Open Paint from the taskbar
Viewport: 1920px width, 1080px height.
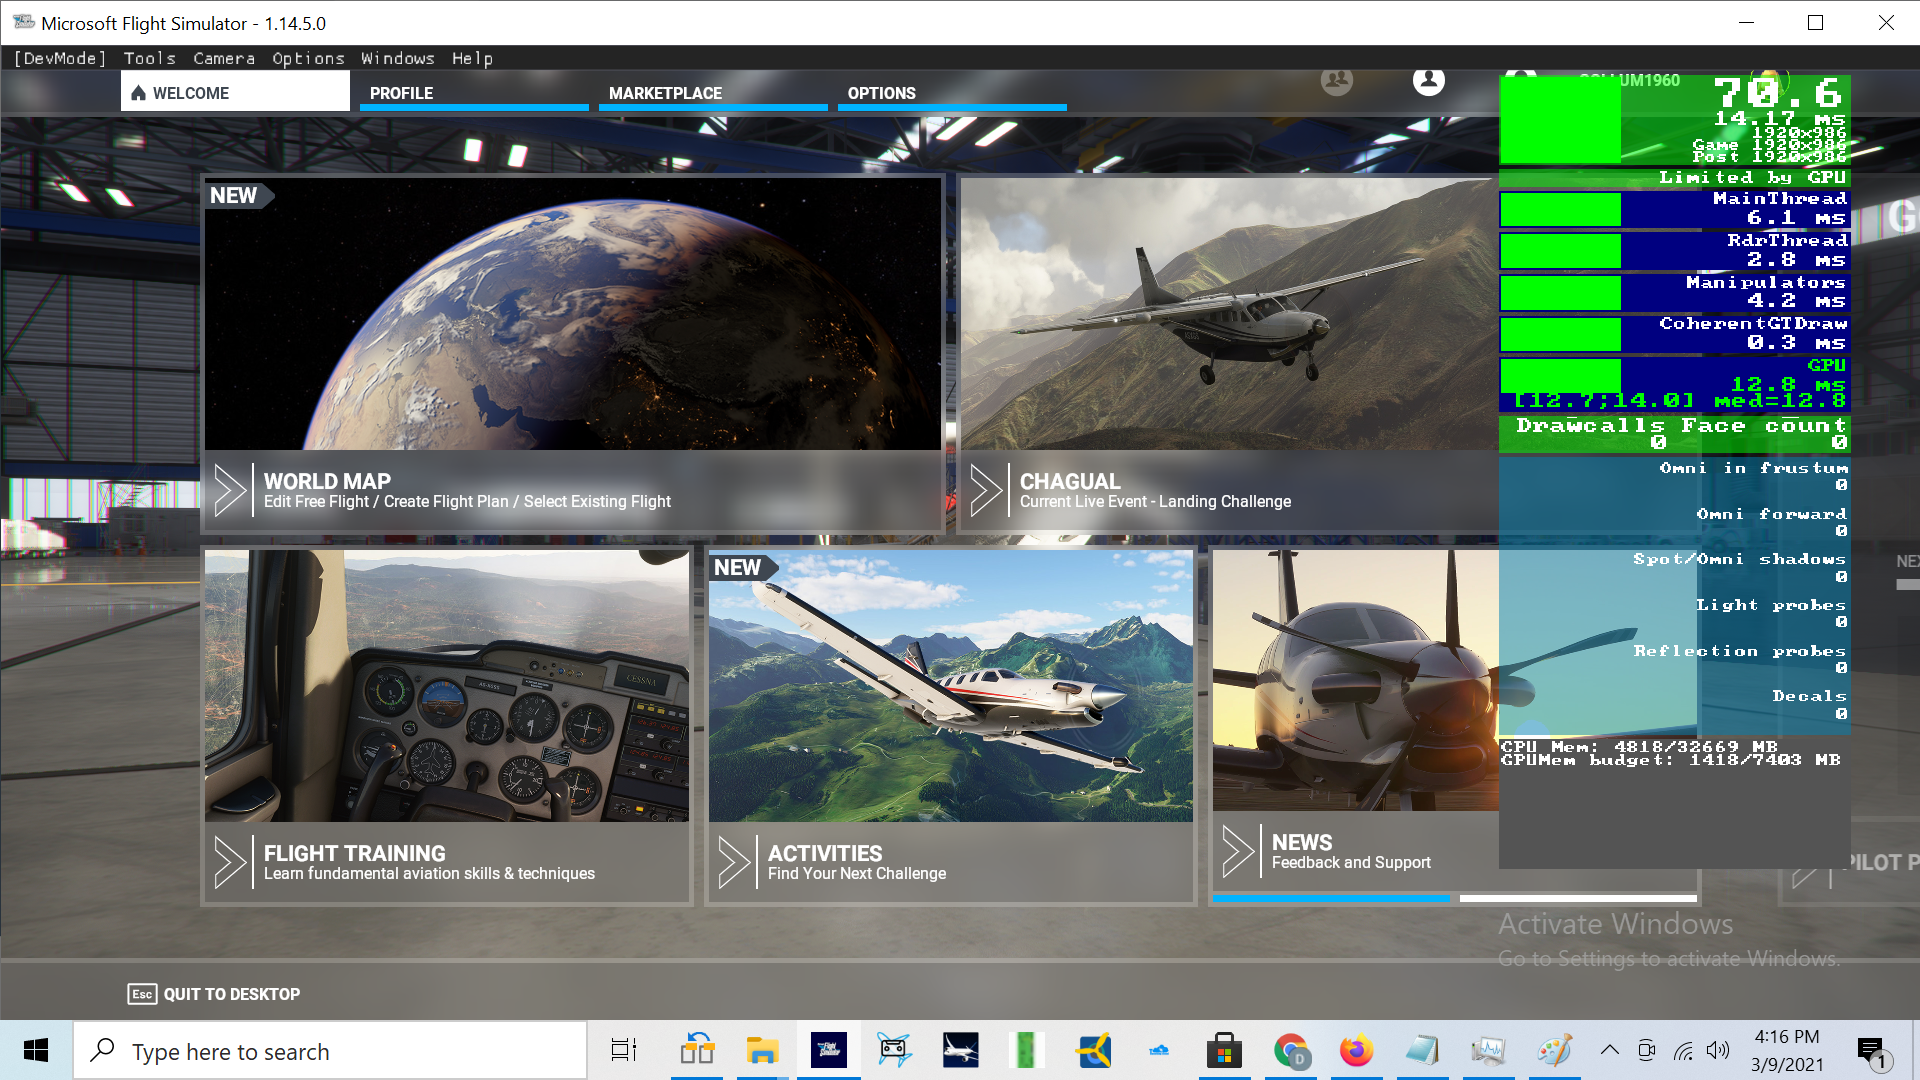[x=1555, y=1050]
